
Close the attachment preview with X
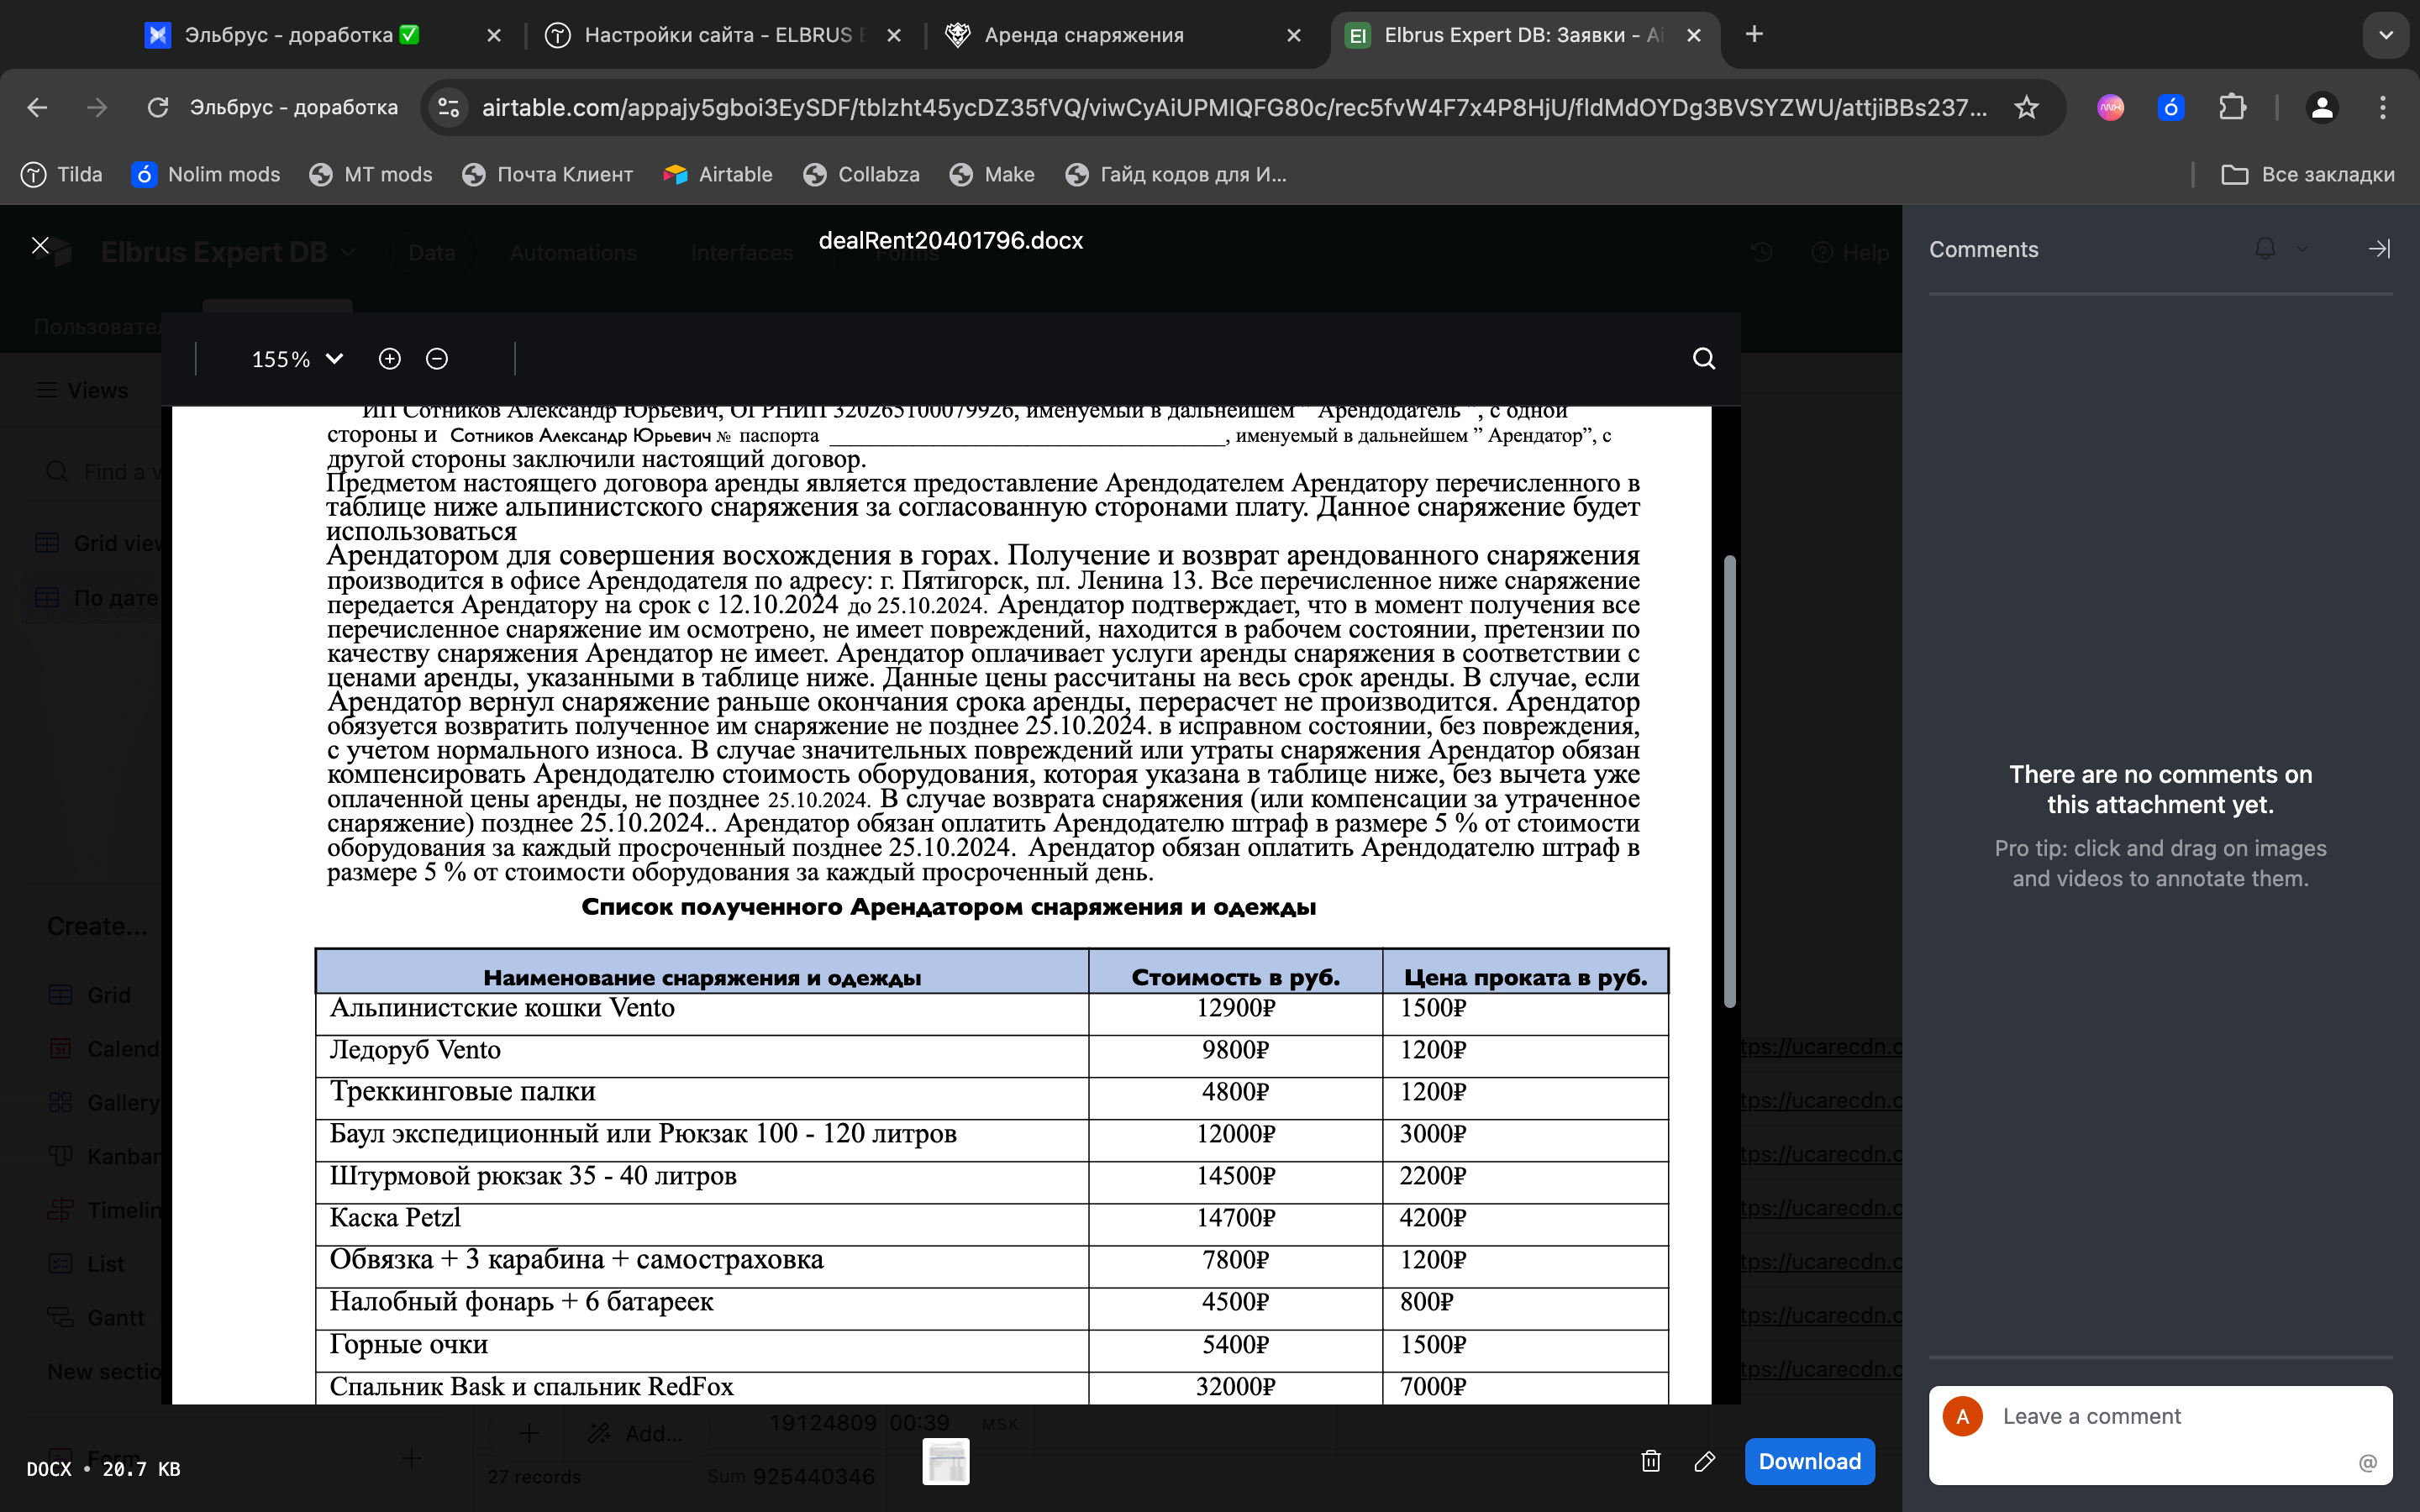(40, 246)
